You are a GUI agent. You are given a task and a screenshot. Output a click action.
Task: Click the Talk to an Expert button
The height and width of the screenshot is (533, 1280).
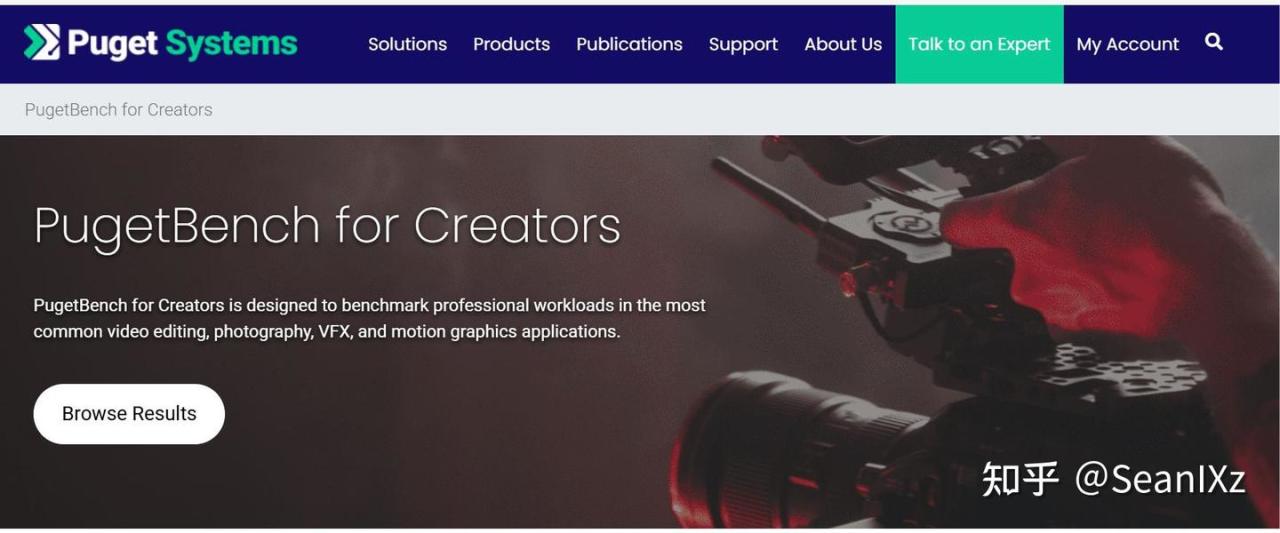(979, 44)
